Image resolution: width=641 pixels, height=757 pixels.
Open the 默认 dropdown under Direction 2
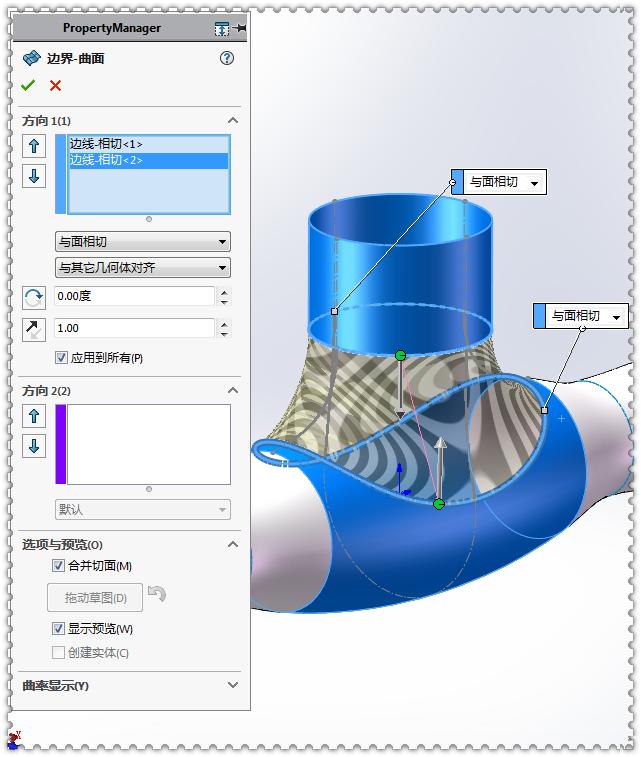(143, 509)
